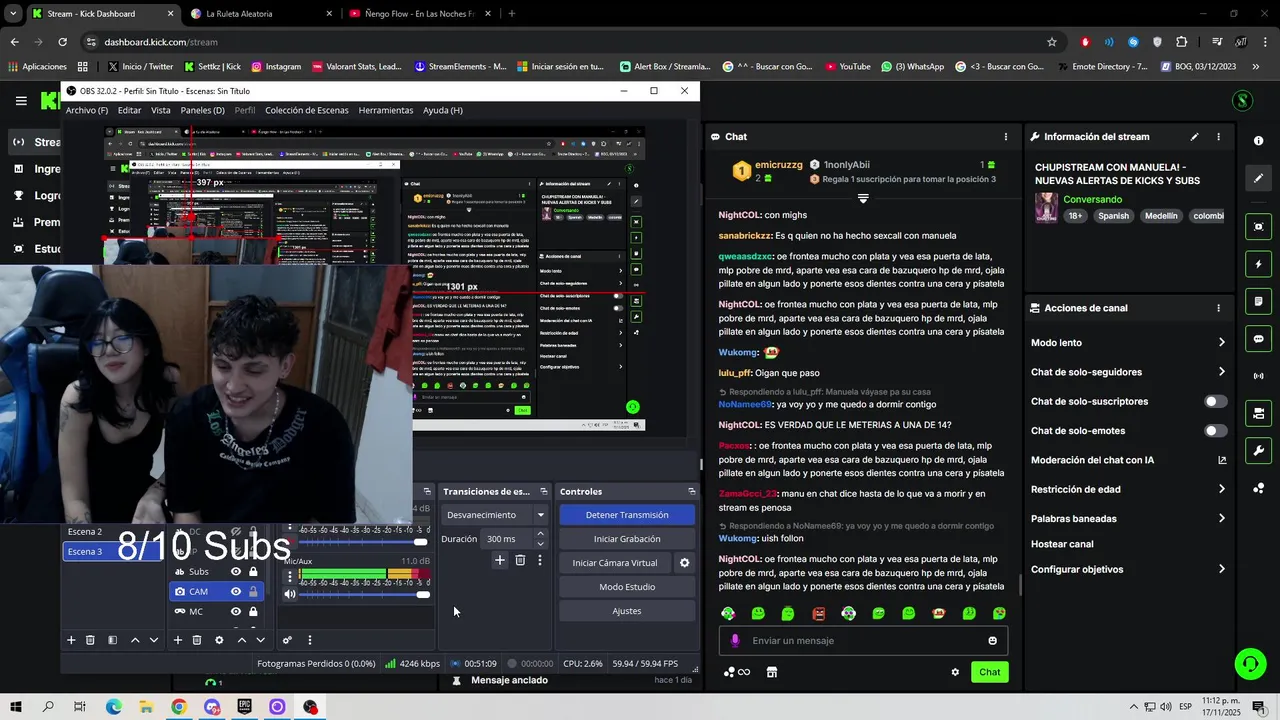Pop out the Transiciones de escena dock

point(544,491)
